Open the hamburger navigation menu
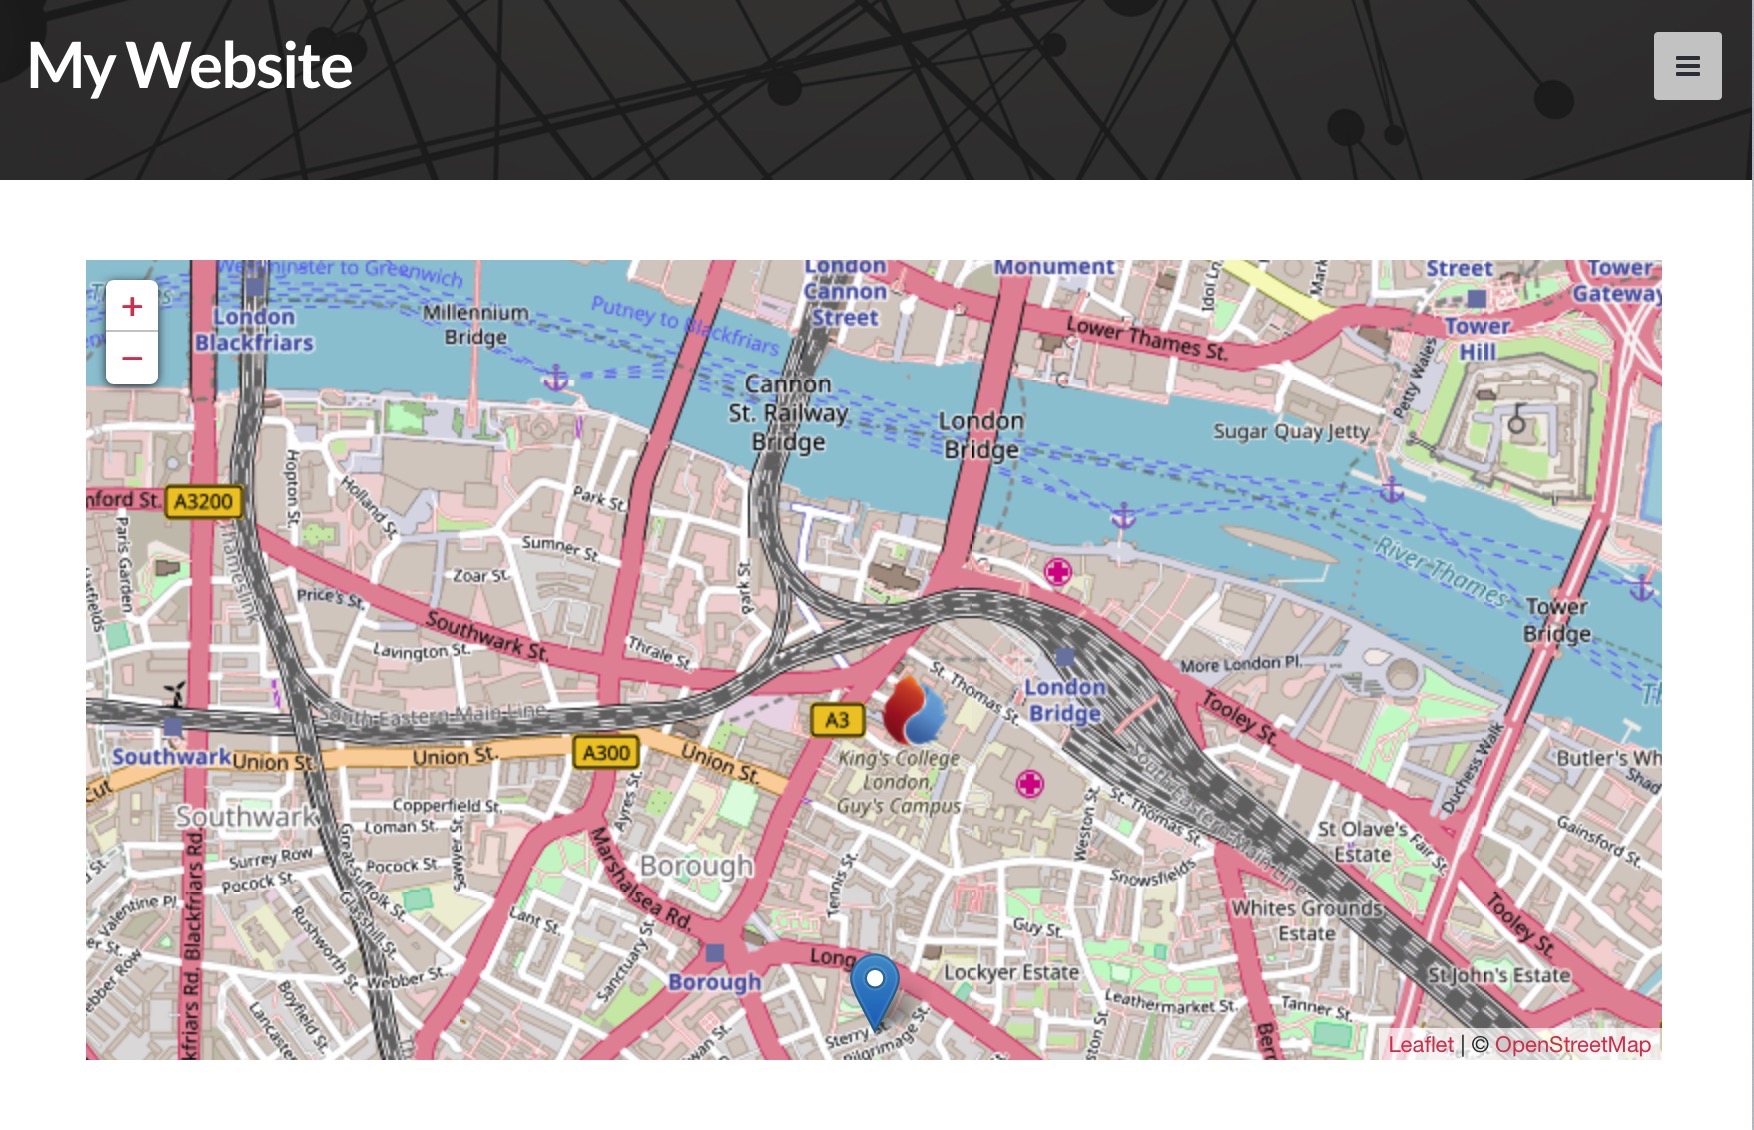 (1687, 66)
